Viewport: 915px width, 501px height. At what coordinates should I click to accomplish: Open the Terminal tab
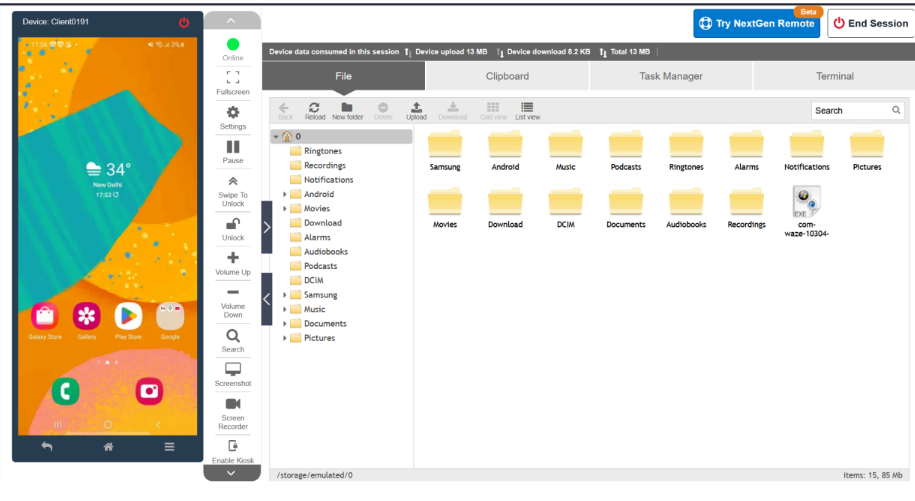click(834, 76)
